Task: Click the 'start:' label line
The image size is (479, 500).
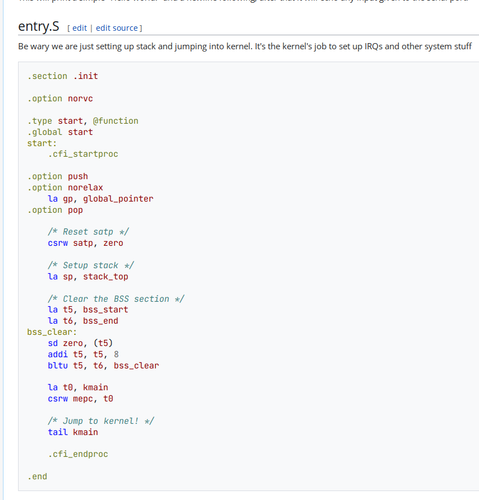Action: [42, 143]
